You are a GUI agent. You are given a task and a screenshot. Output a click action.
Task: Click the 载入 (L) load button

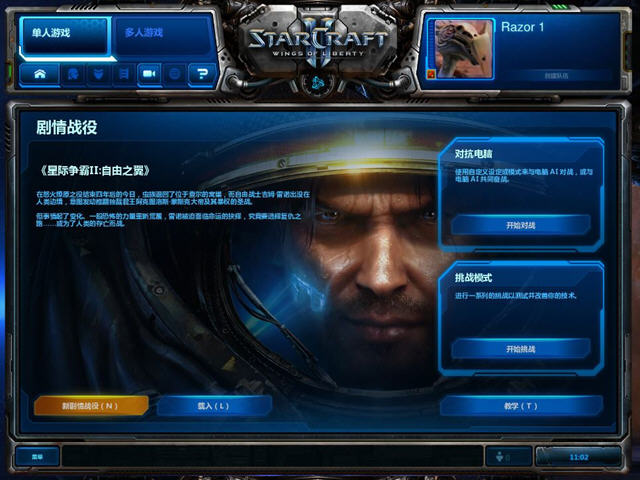pyautogui.click(x=213, y=406)
